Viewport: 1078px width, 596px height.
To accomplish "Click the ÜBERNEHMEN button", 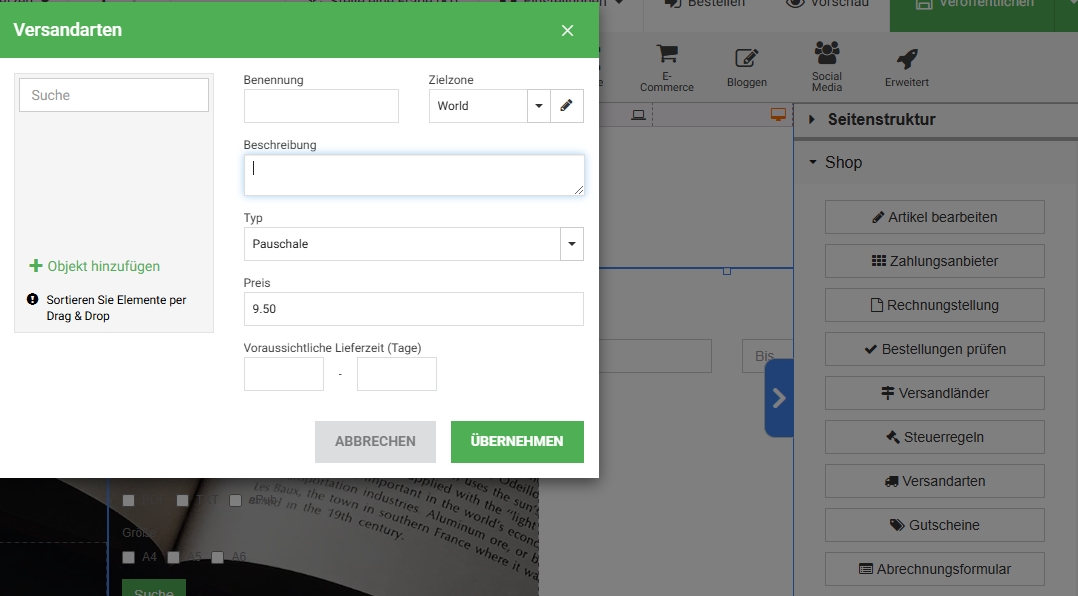I will (x=517, y=441).
